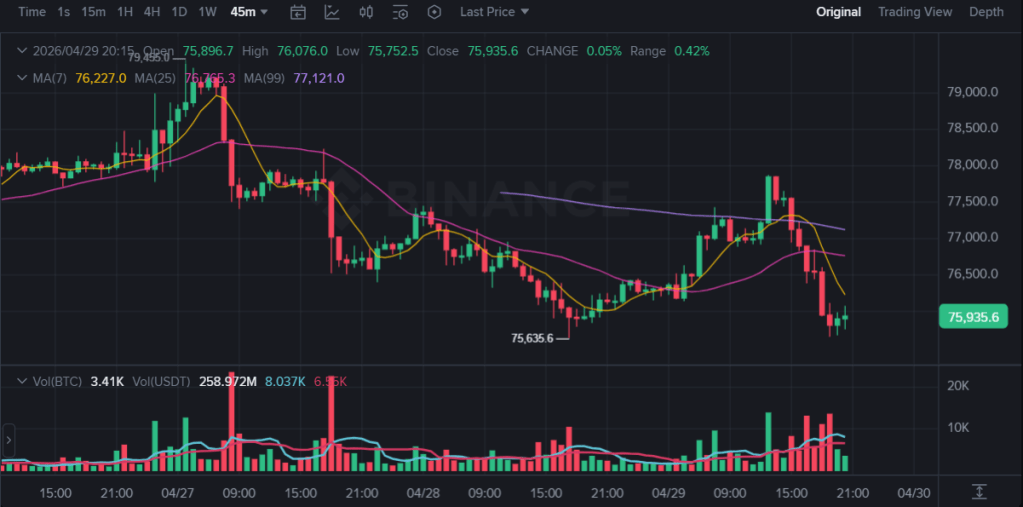
Task: Switch to the Trading View tab
Action: point(914,12)
